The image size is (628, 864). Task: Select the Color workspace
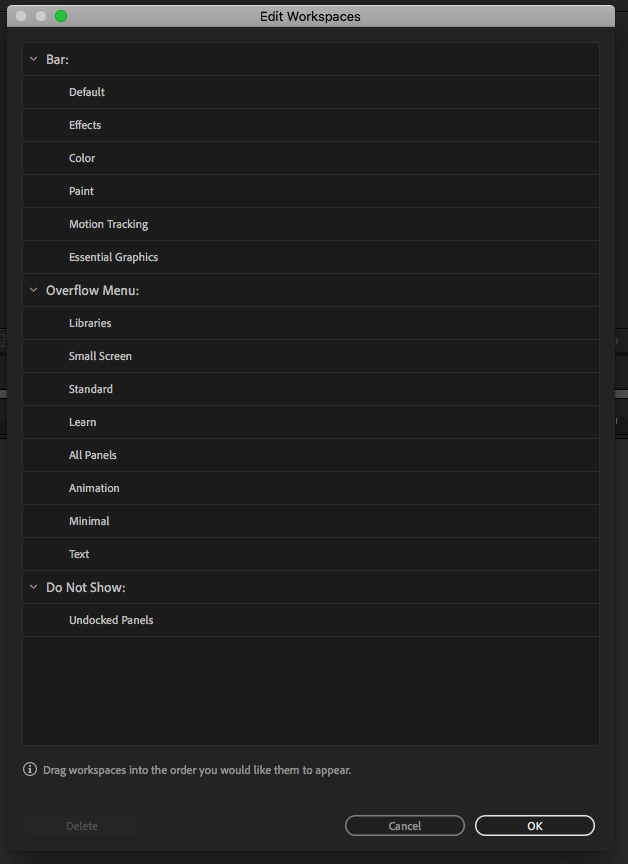81,157
